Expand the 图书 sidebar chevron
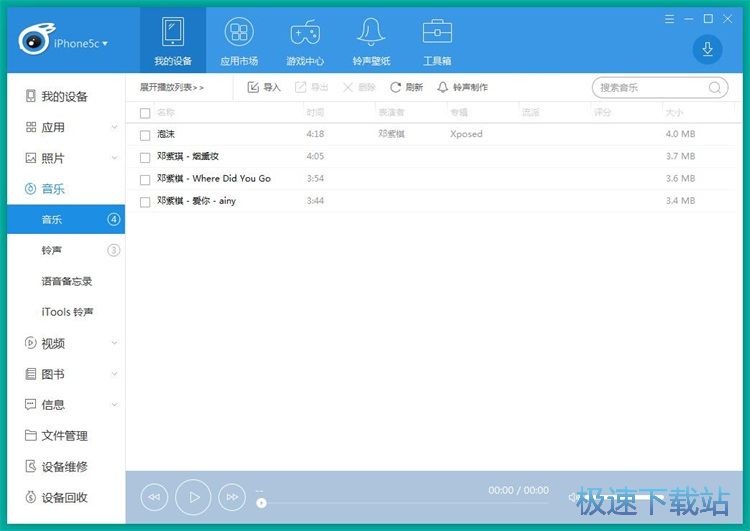750x531 pixels. 114,374
